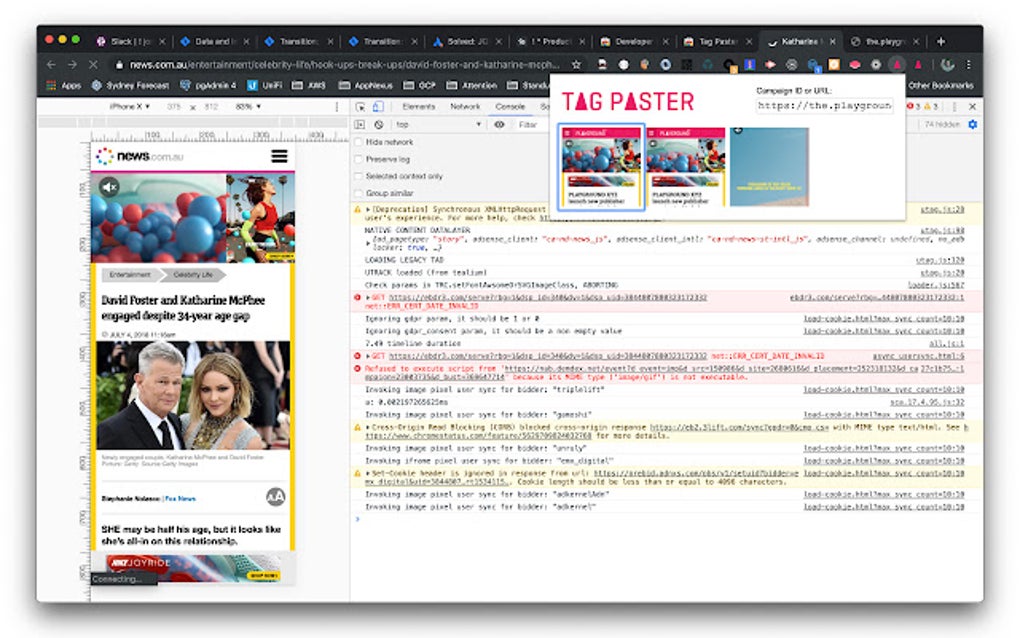Enable the Hide network checkbox

coord(358,142)
